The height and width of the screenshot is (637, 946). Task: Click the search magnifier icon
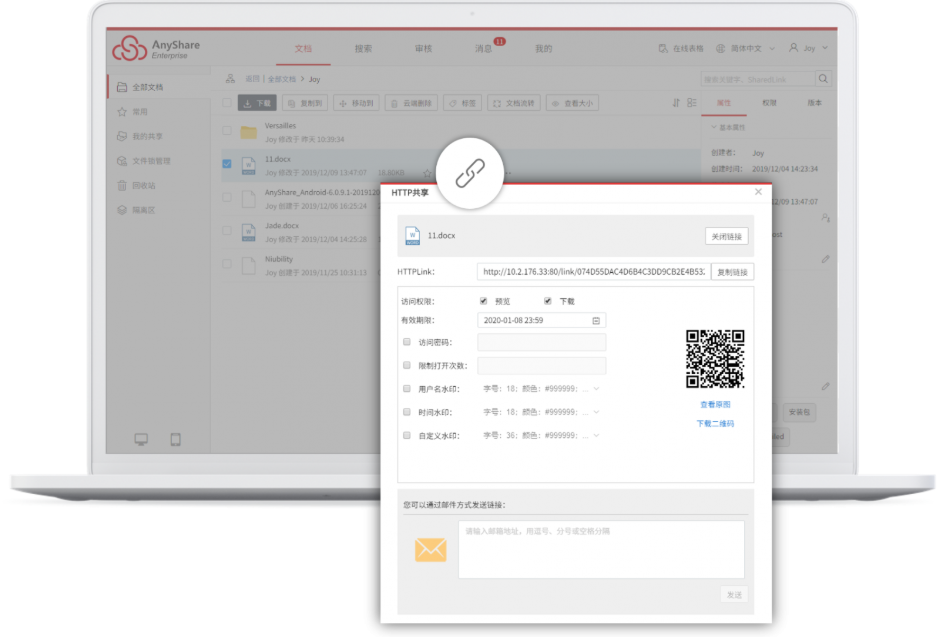click(x=823, y=79)
